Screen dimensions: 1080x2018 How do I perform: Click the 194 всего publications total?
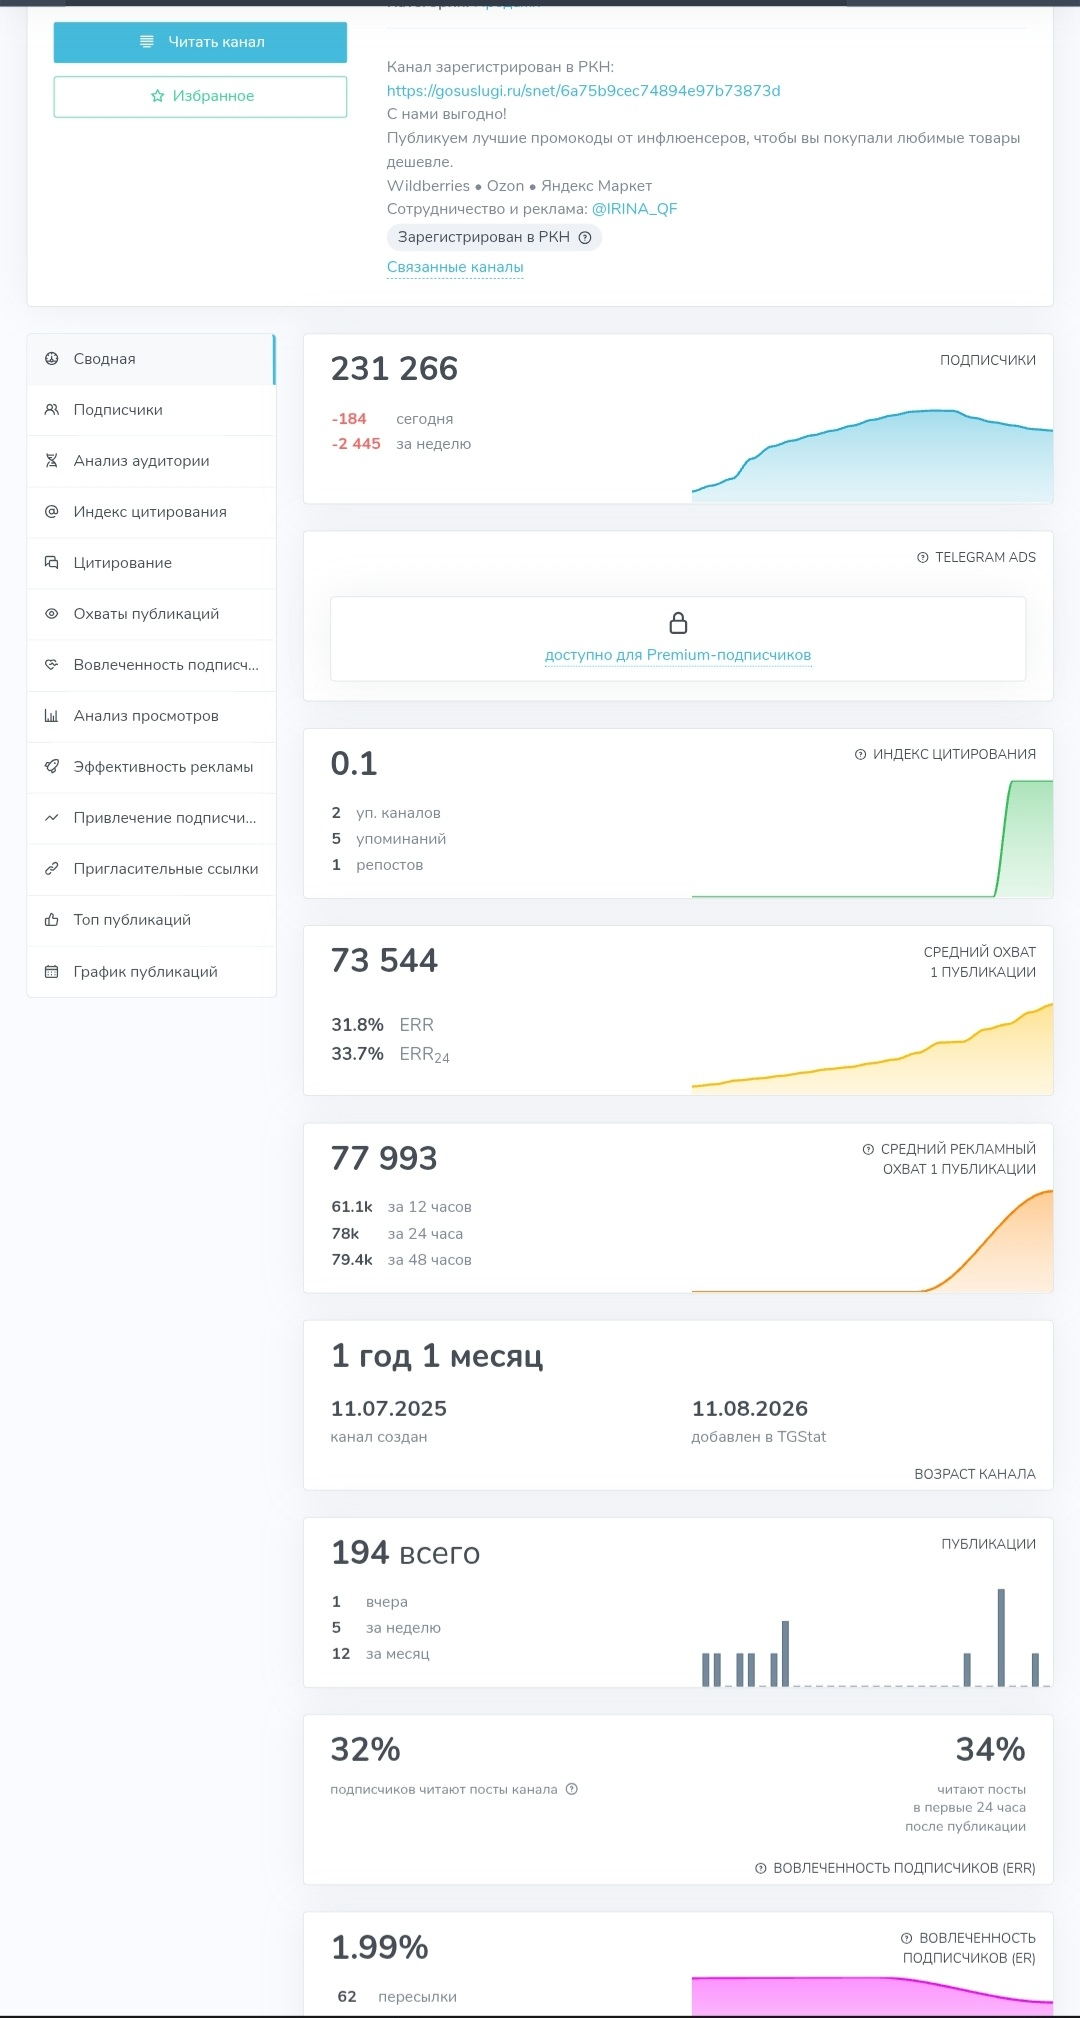(x=405, y=1553)
